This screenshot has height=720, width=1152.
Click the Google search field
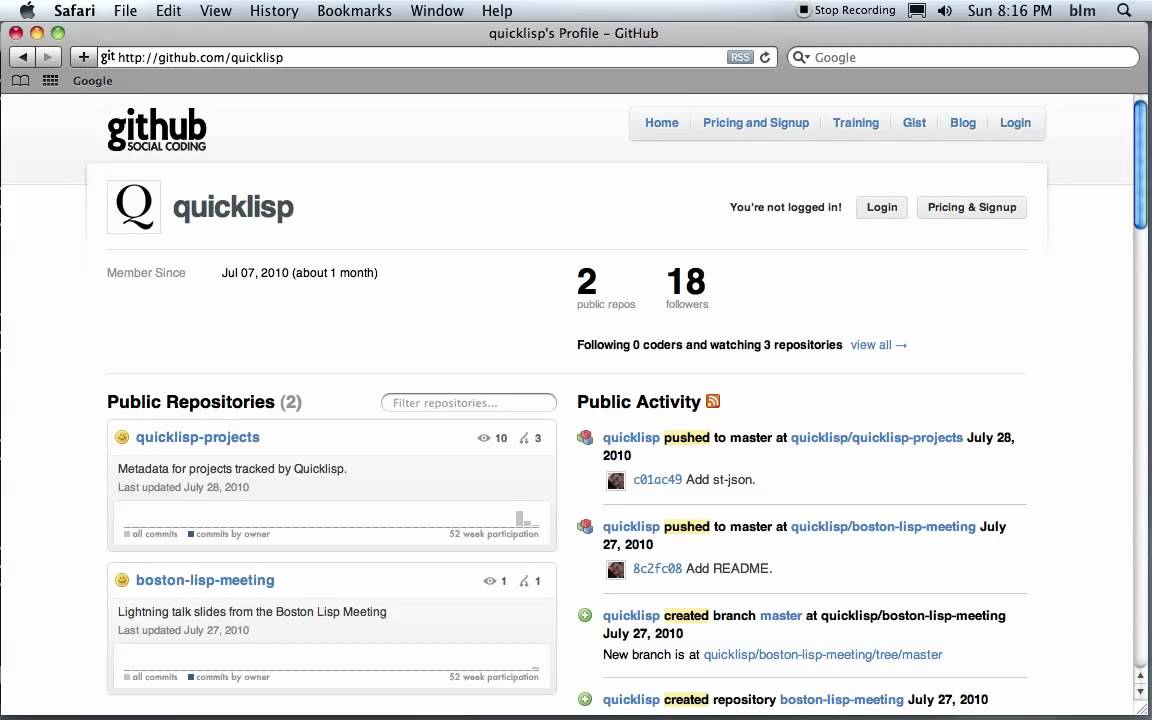coord(963,57)
